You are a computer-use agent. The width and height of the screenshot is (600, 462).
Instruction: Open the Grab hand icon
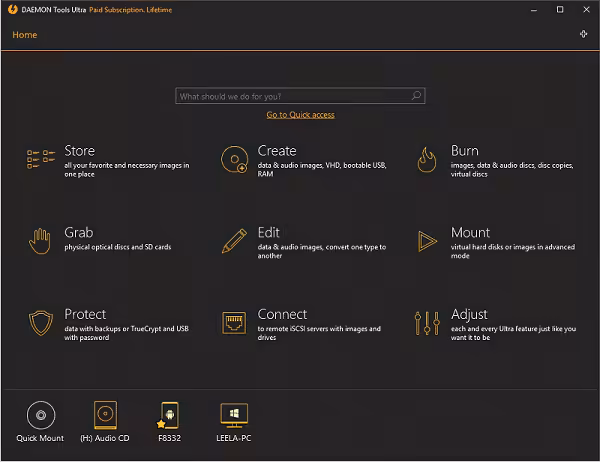click(x=40, y=240)
